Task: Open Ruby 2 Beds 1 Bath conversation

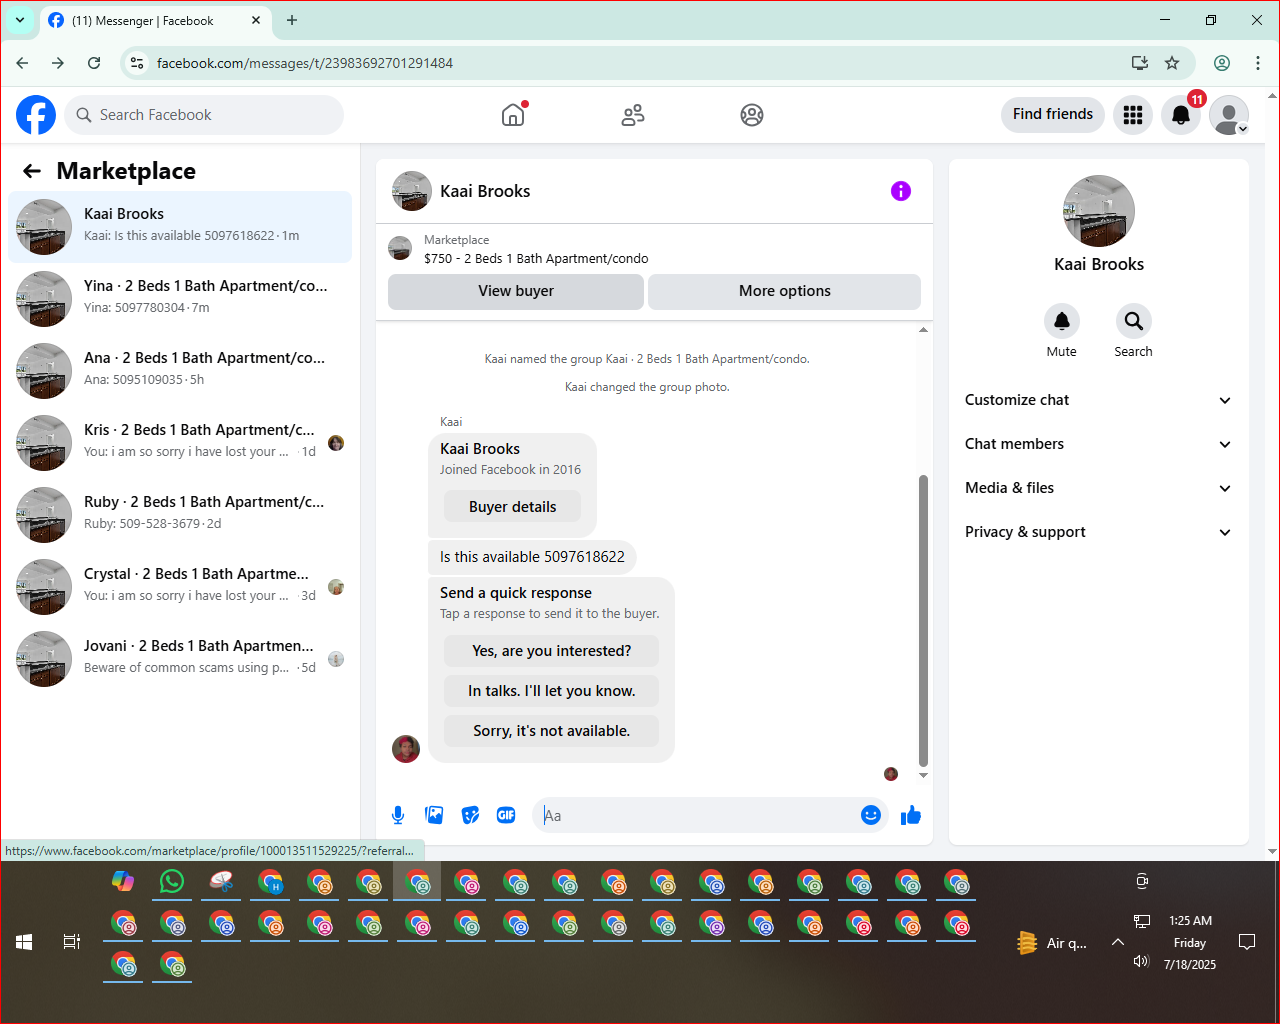Action: [180, 515]
